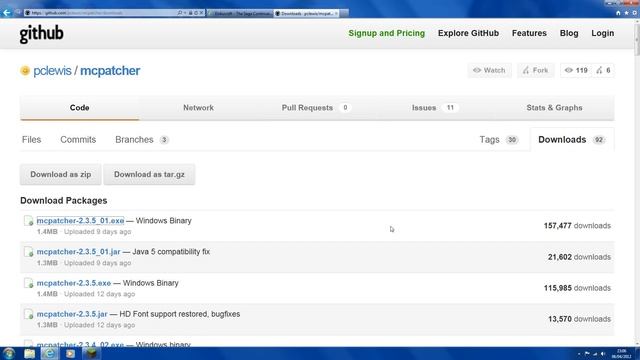Download mcpatcher-2.3.5.jar

[x=72, y=314]
